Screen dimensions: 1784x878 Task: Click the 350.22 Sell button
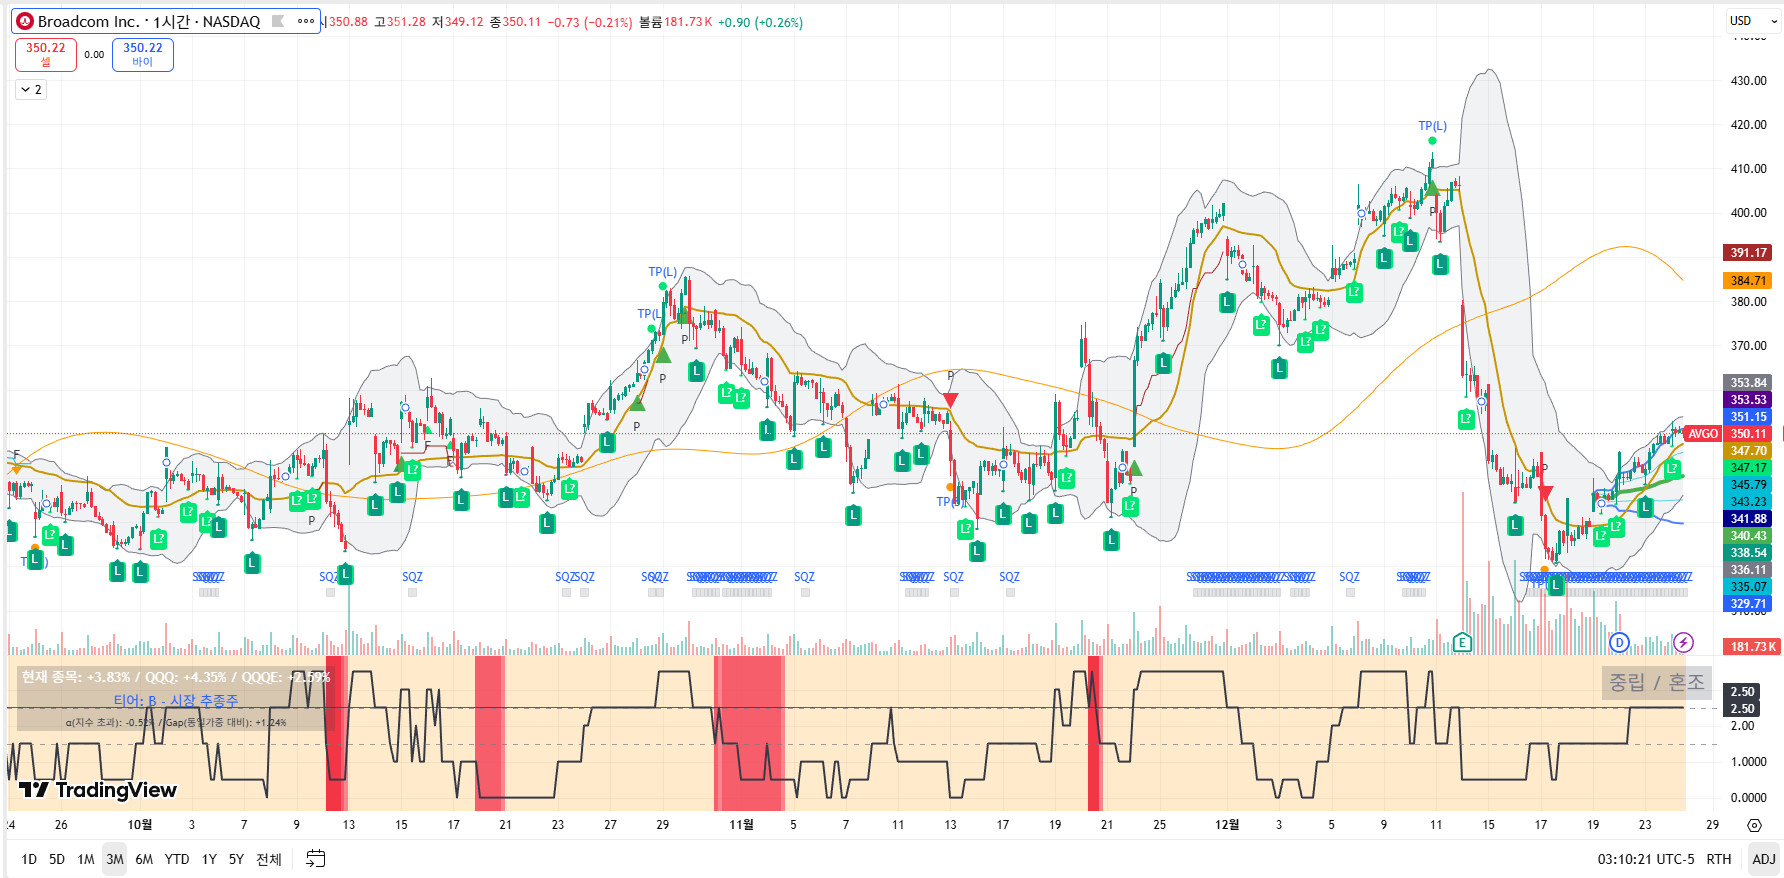[x=46, y=55]
